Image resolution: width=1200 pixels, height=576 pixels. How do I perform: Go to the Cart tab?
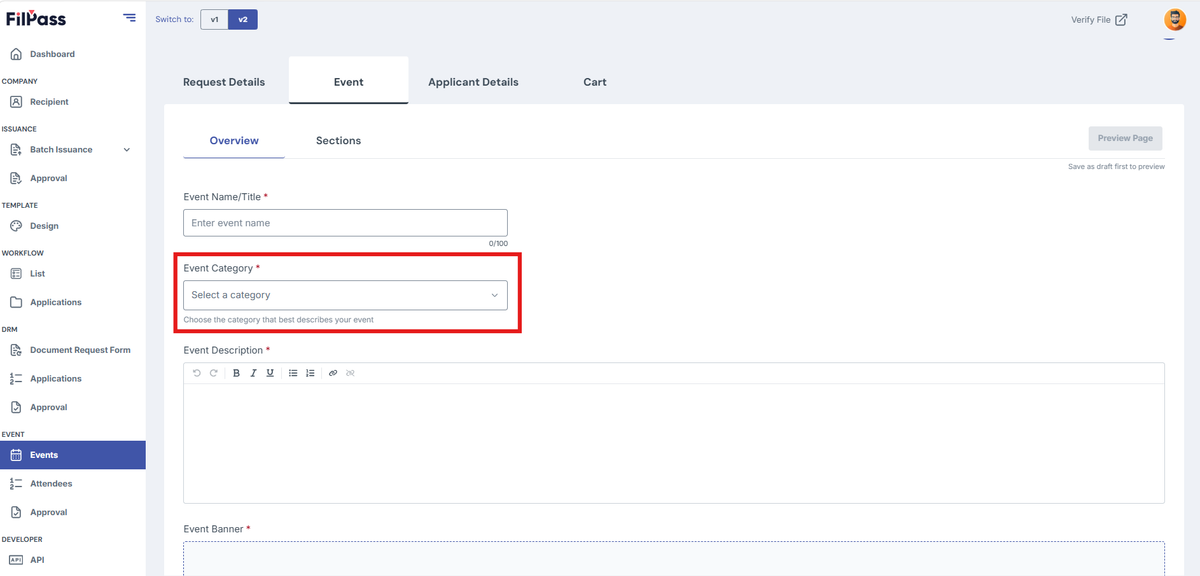click(595, 82)
